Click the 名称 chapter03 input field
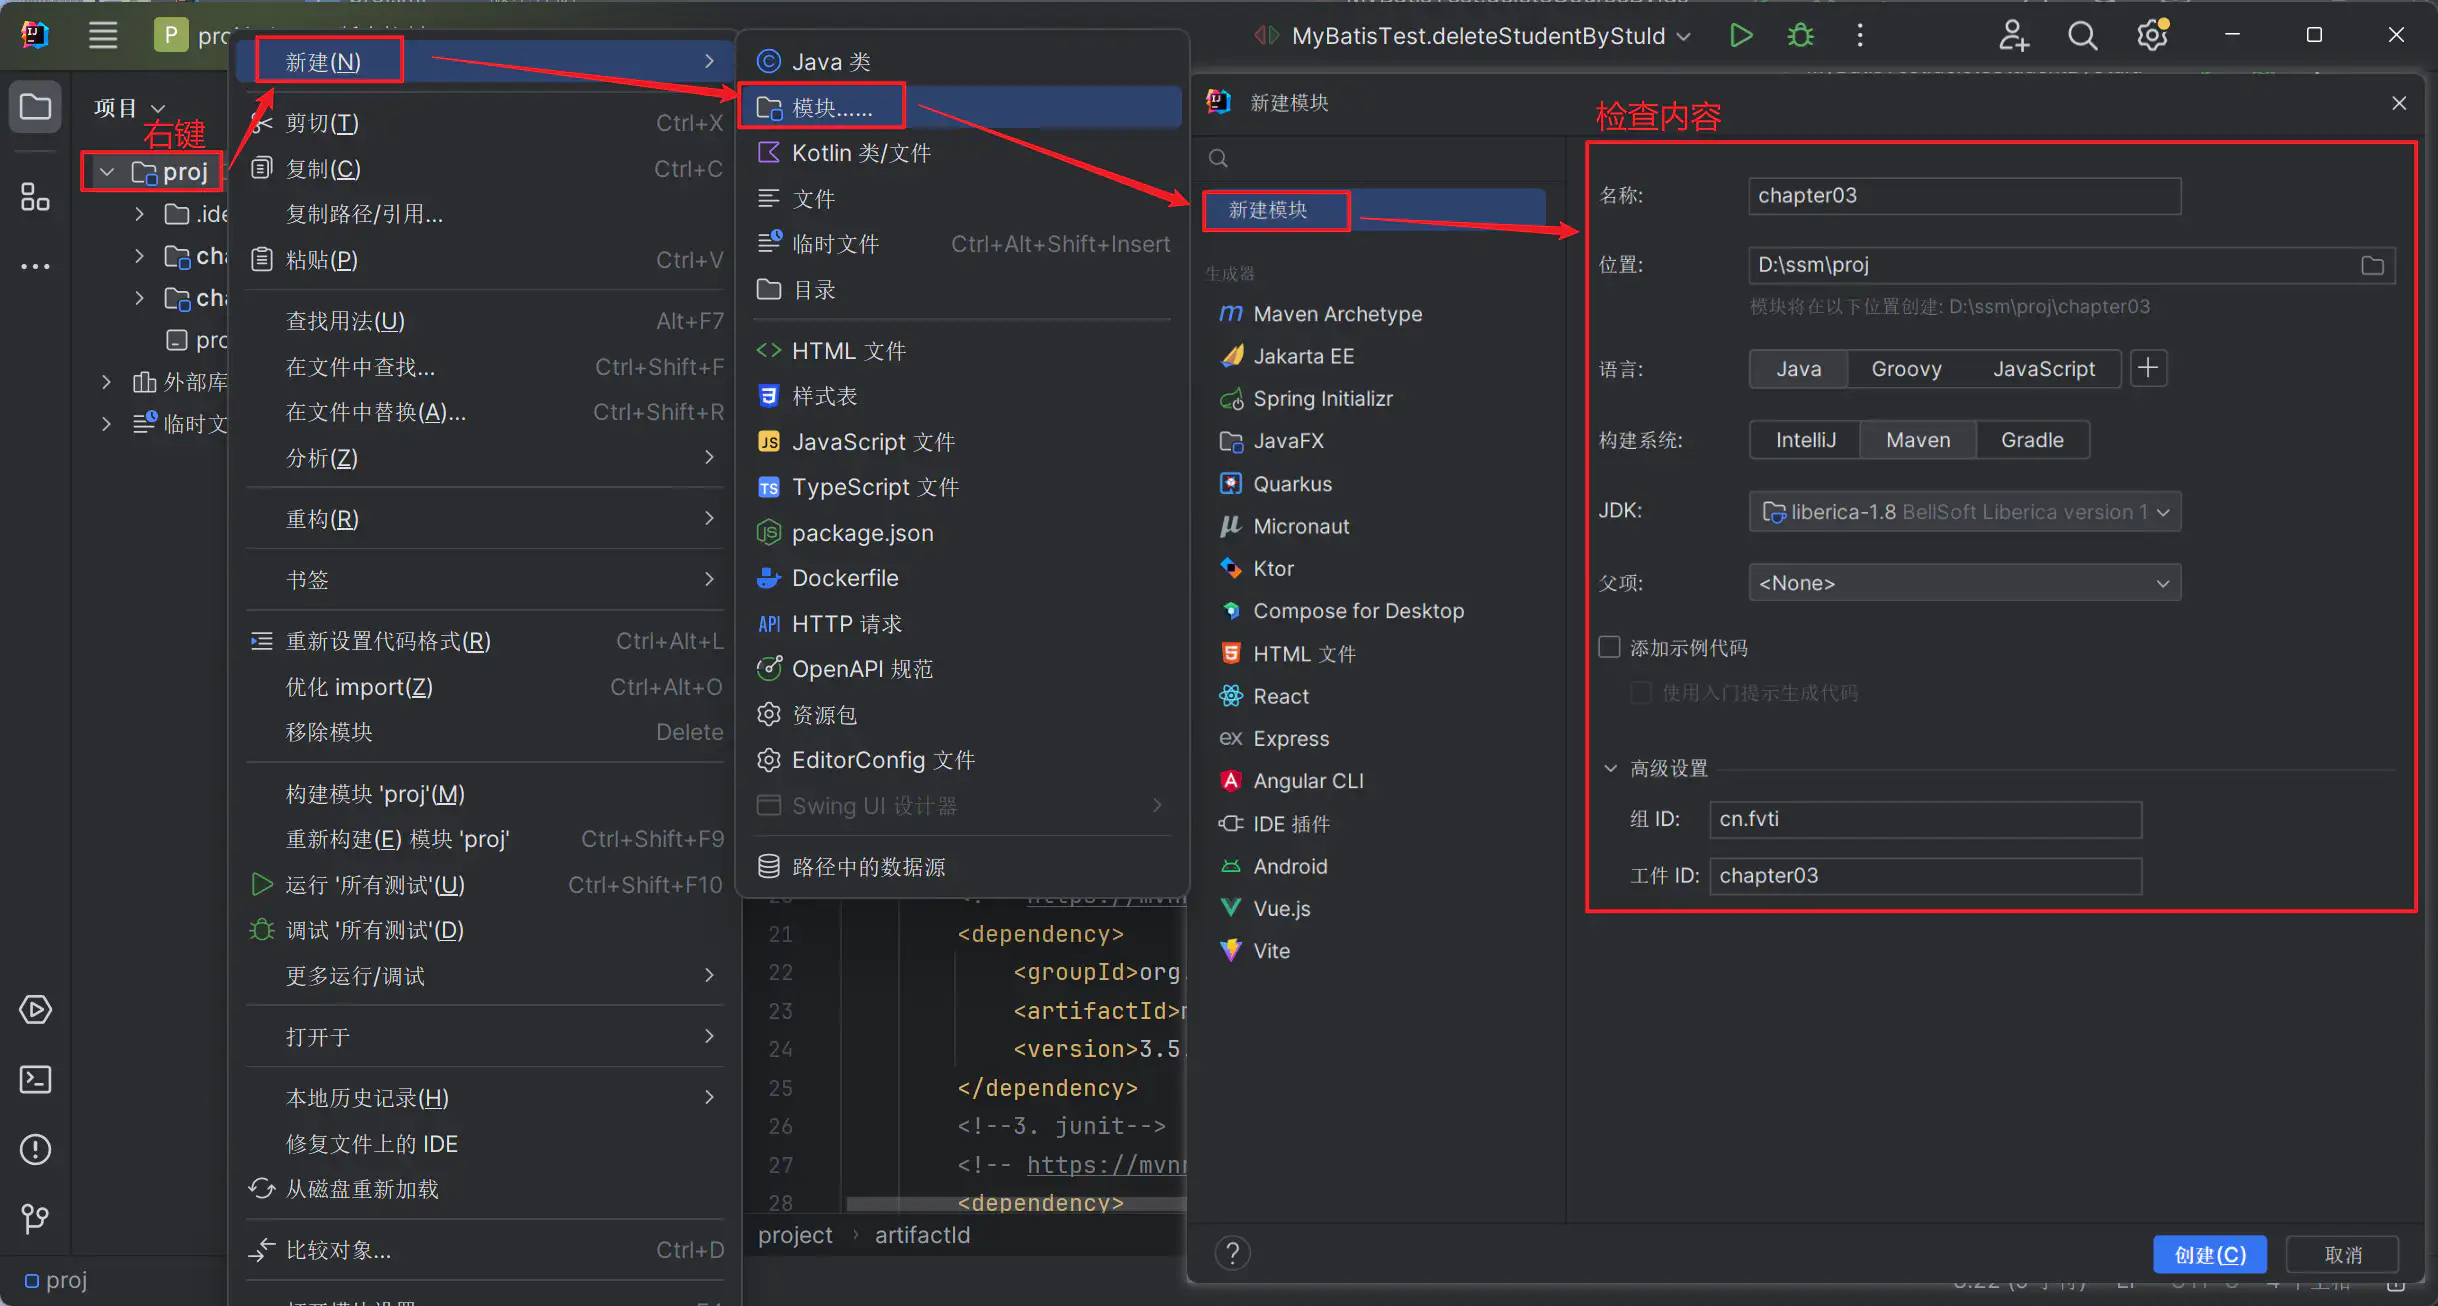This screenshot has width=2438, height=1306. pos(1964,195)
